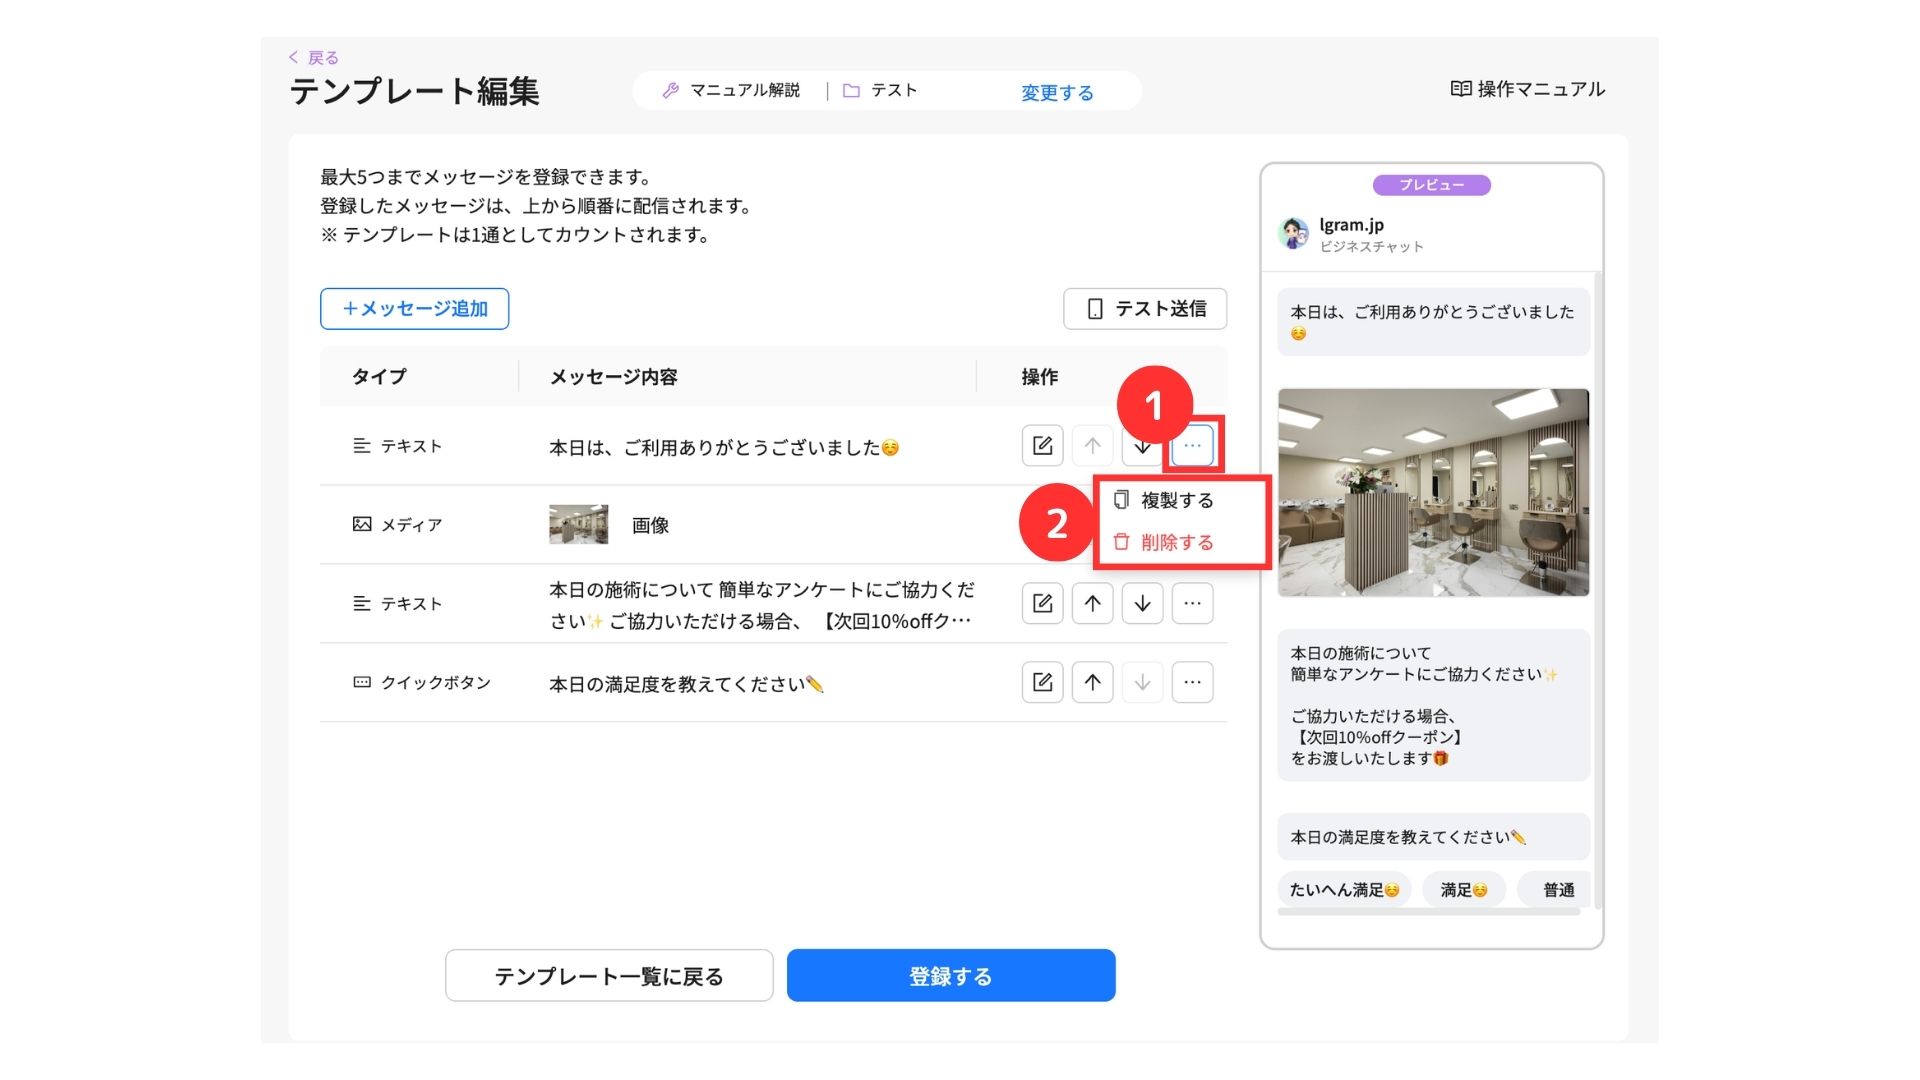Edit the survey request text message

(1042, 603)
